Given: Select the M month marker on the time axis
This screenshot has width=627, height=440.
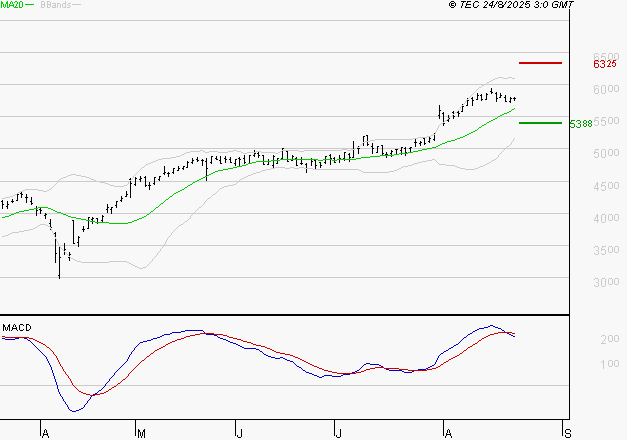Looking at the screenshot, I should (141, 433).
